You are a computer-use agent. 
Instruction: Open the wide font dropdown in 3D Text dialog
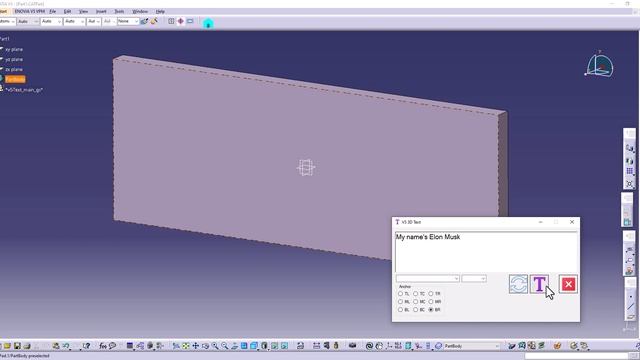[x=428, y=279]
